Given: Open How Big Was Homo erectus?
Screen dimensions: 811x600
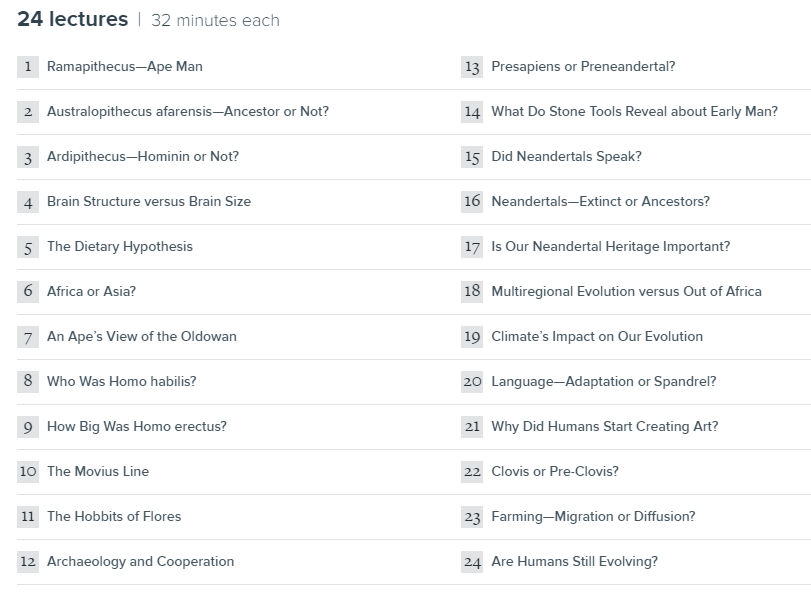Looking at the screenshot, I should click(137, 427).
